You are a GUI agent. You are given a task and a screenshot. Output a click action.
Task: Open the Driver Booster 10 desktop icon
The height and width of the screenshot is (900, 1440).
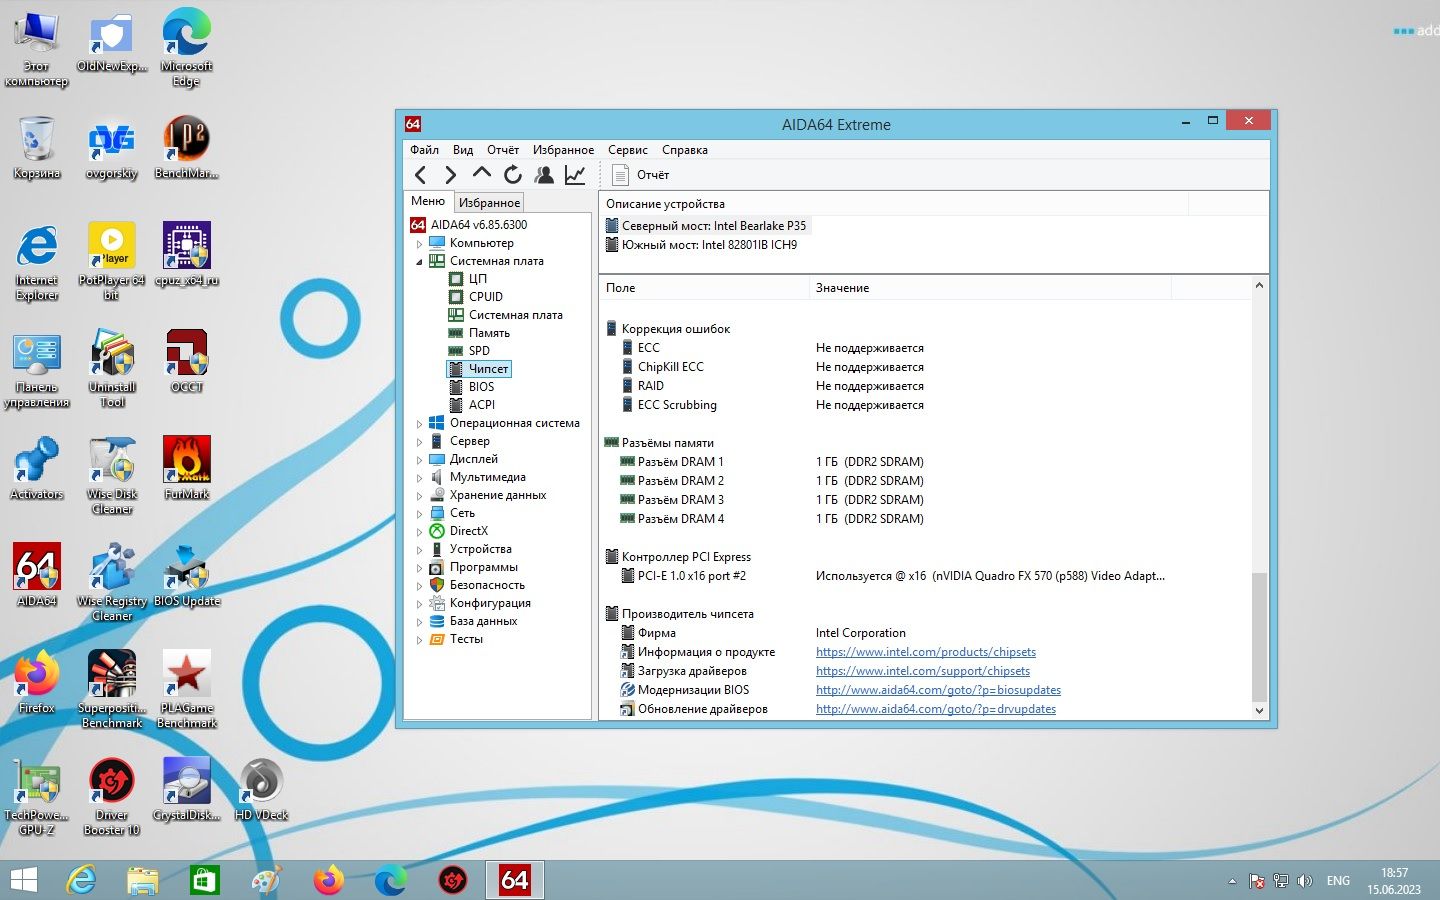click(x=112, y=796)
